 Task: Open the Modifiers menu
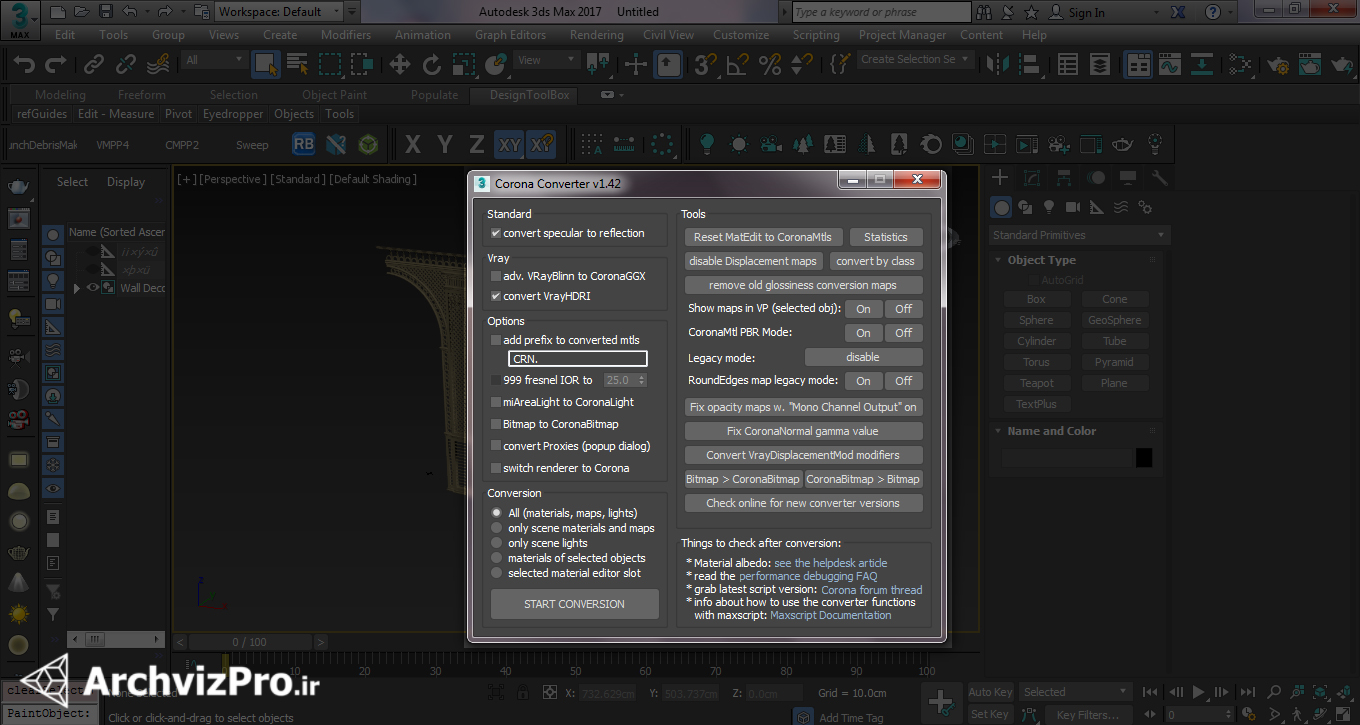tap(346, 34)
